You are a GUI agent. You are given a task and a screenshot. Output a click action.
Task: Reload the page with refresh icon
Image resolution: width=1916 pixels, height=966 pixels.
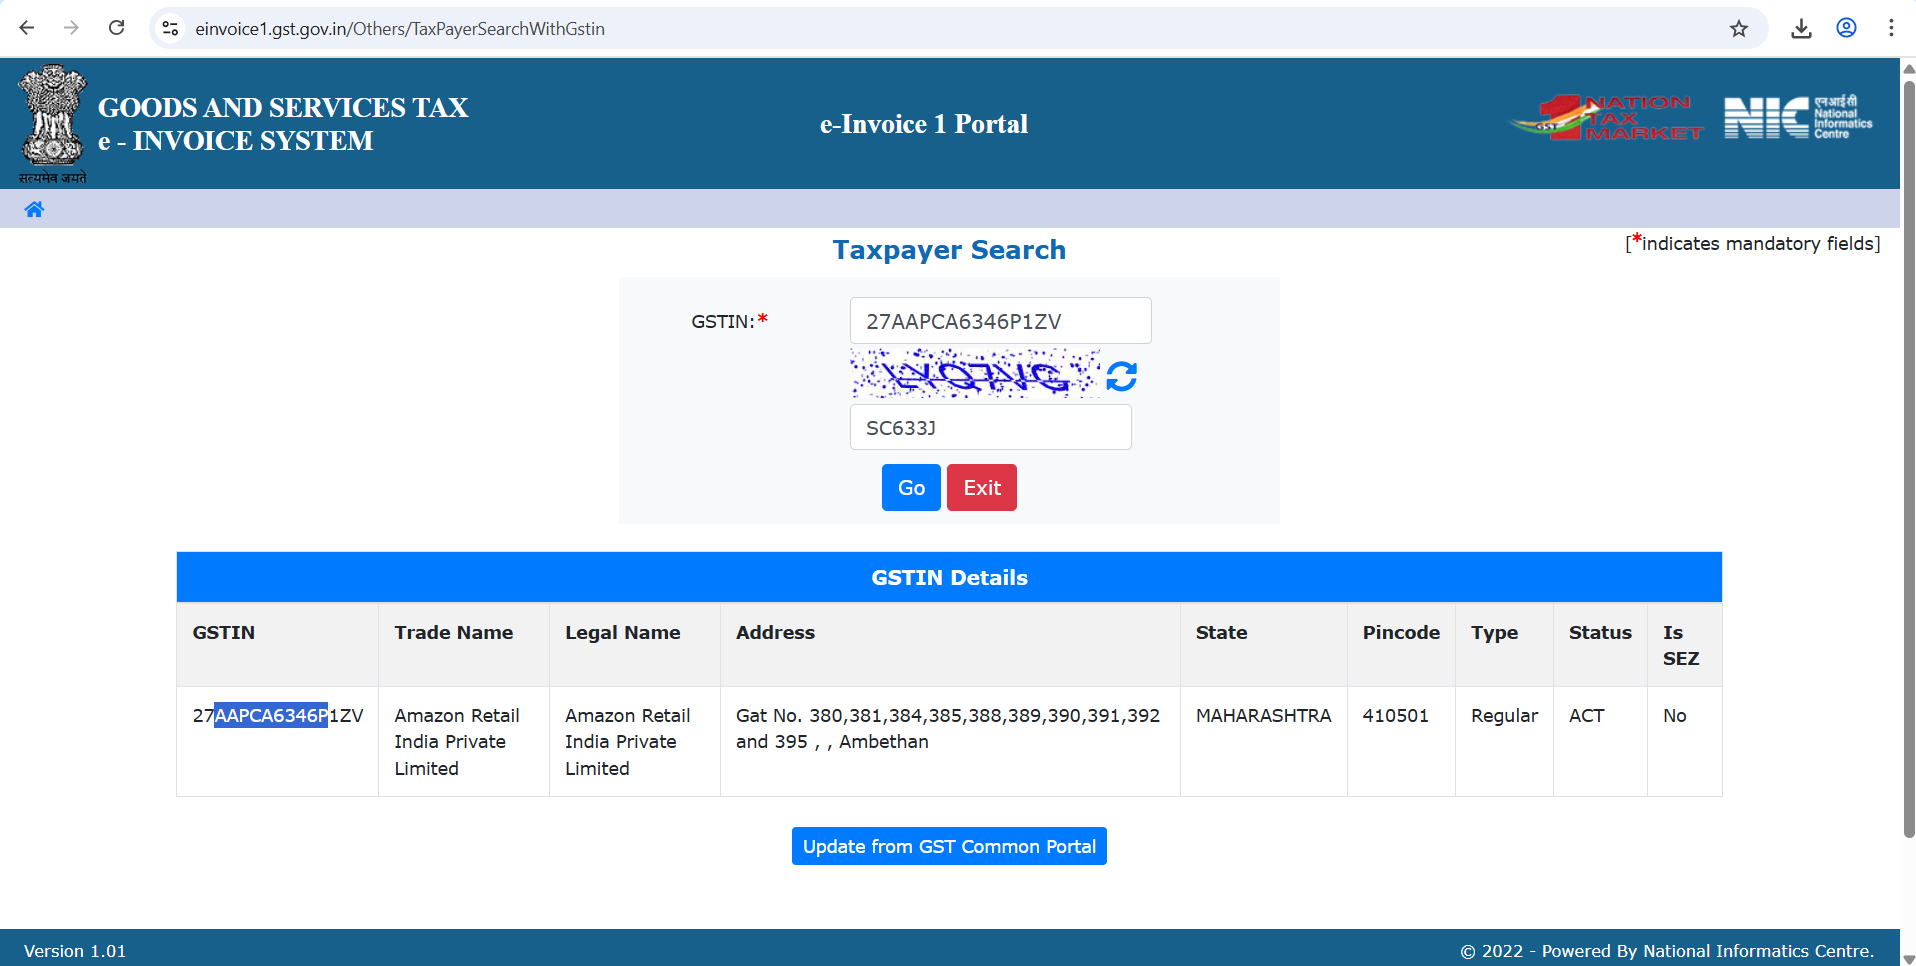coord(117,28)
